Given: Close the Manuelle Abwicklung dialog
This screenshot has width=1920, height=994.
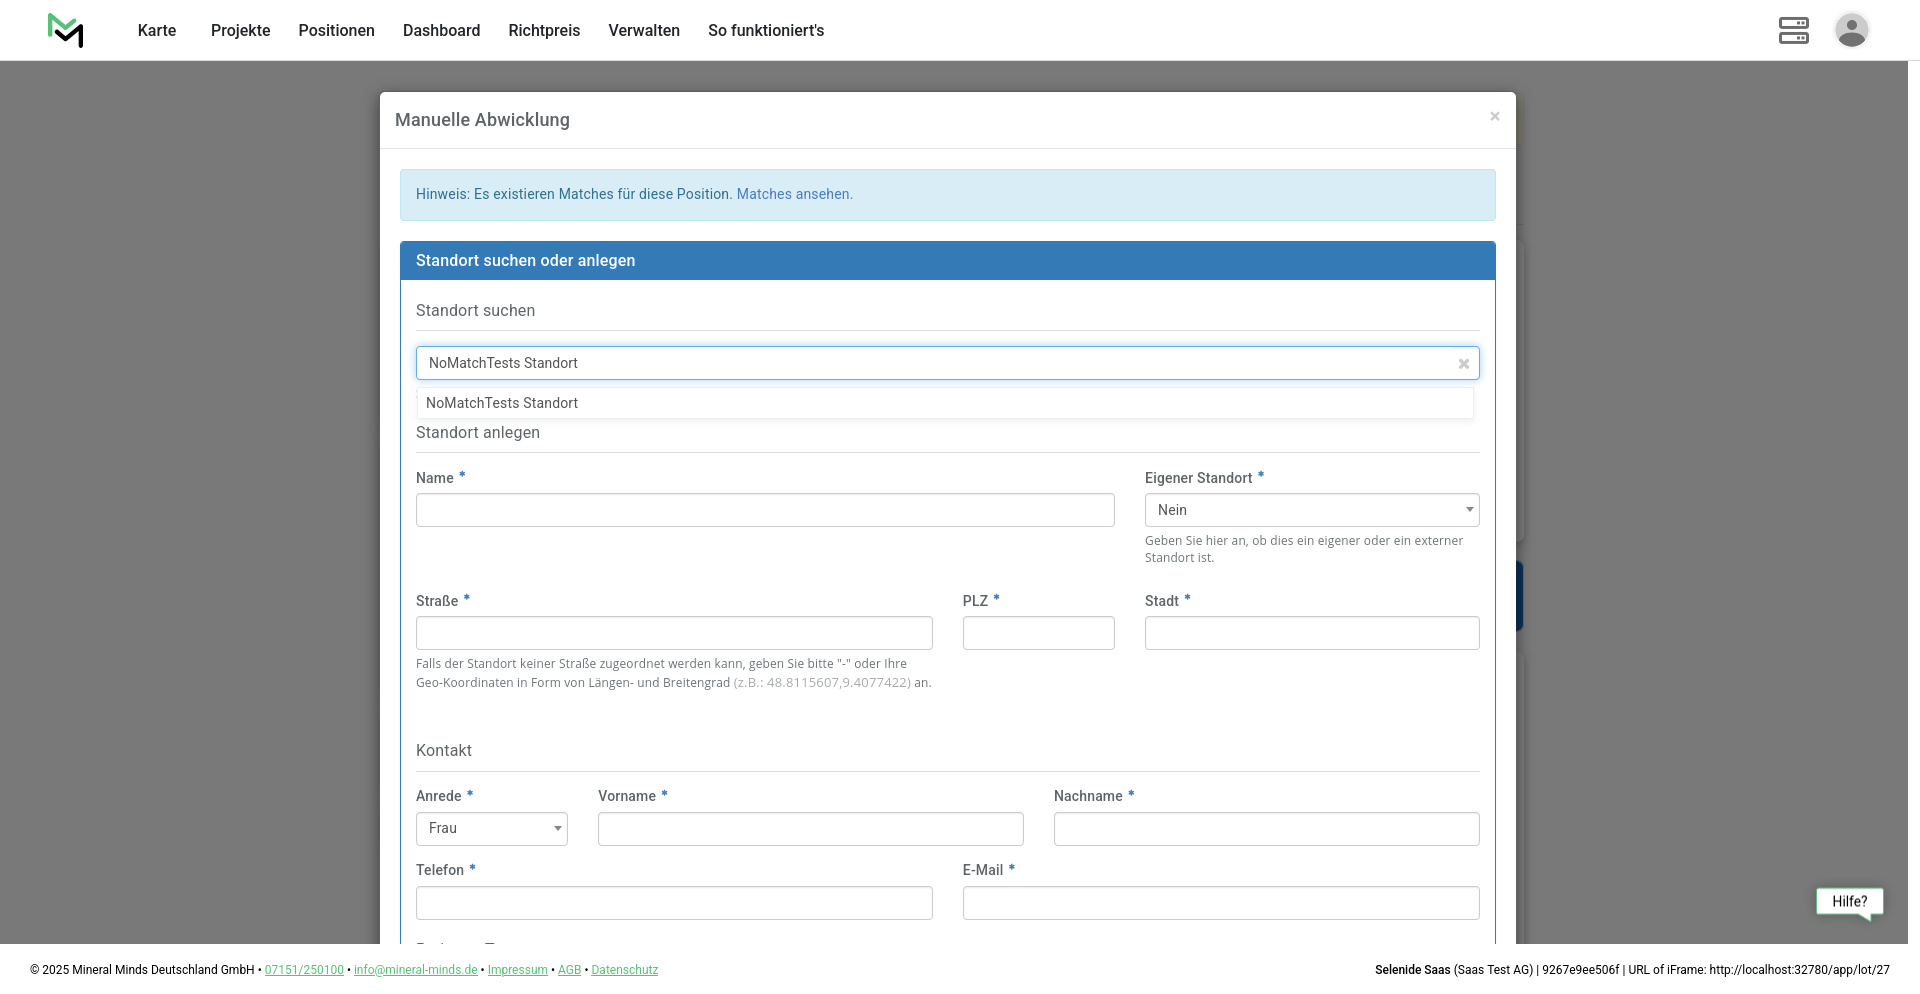Looking at the screenshot, I should pos(1494,117).
